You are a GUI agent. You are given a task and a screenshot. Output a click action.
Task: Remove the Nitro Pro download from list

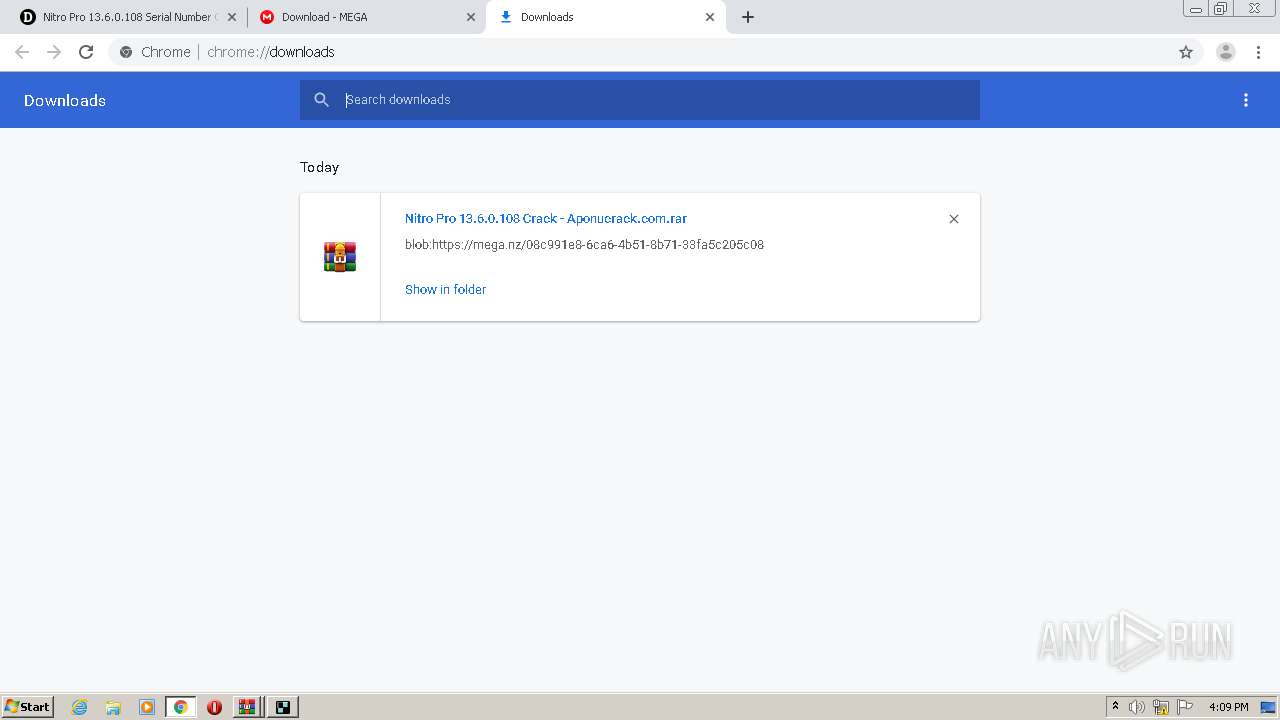[x=954, y=219]
